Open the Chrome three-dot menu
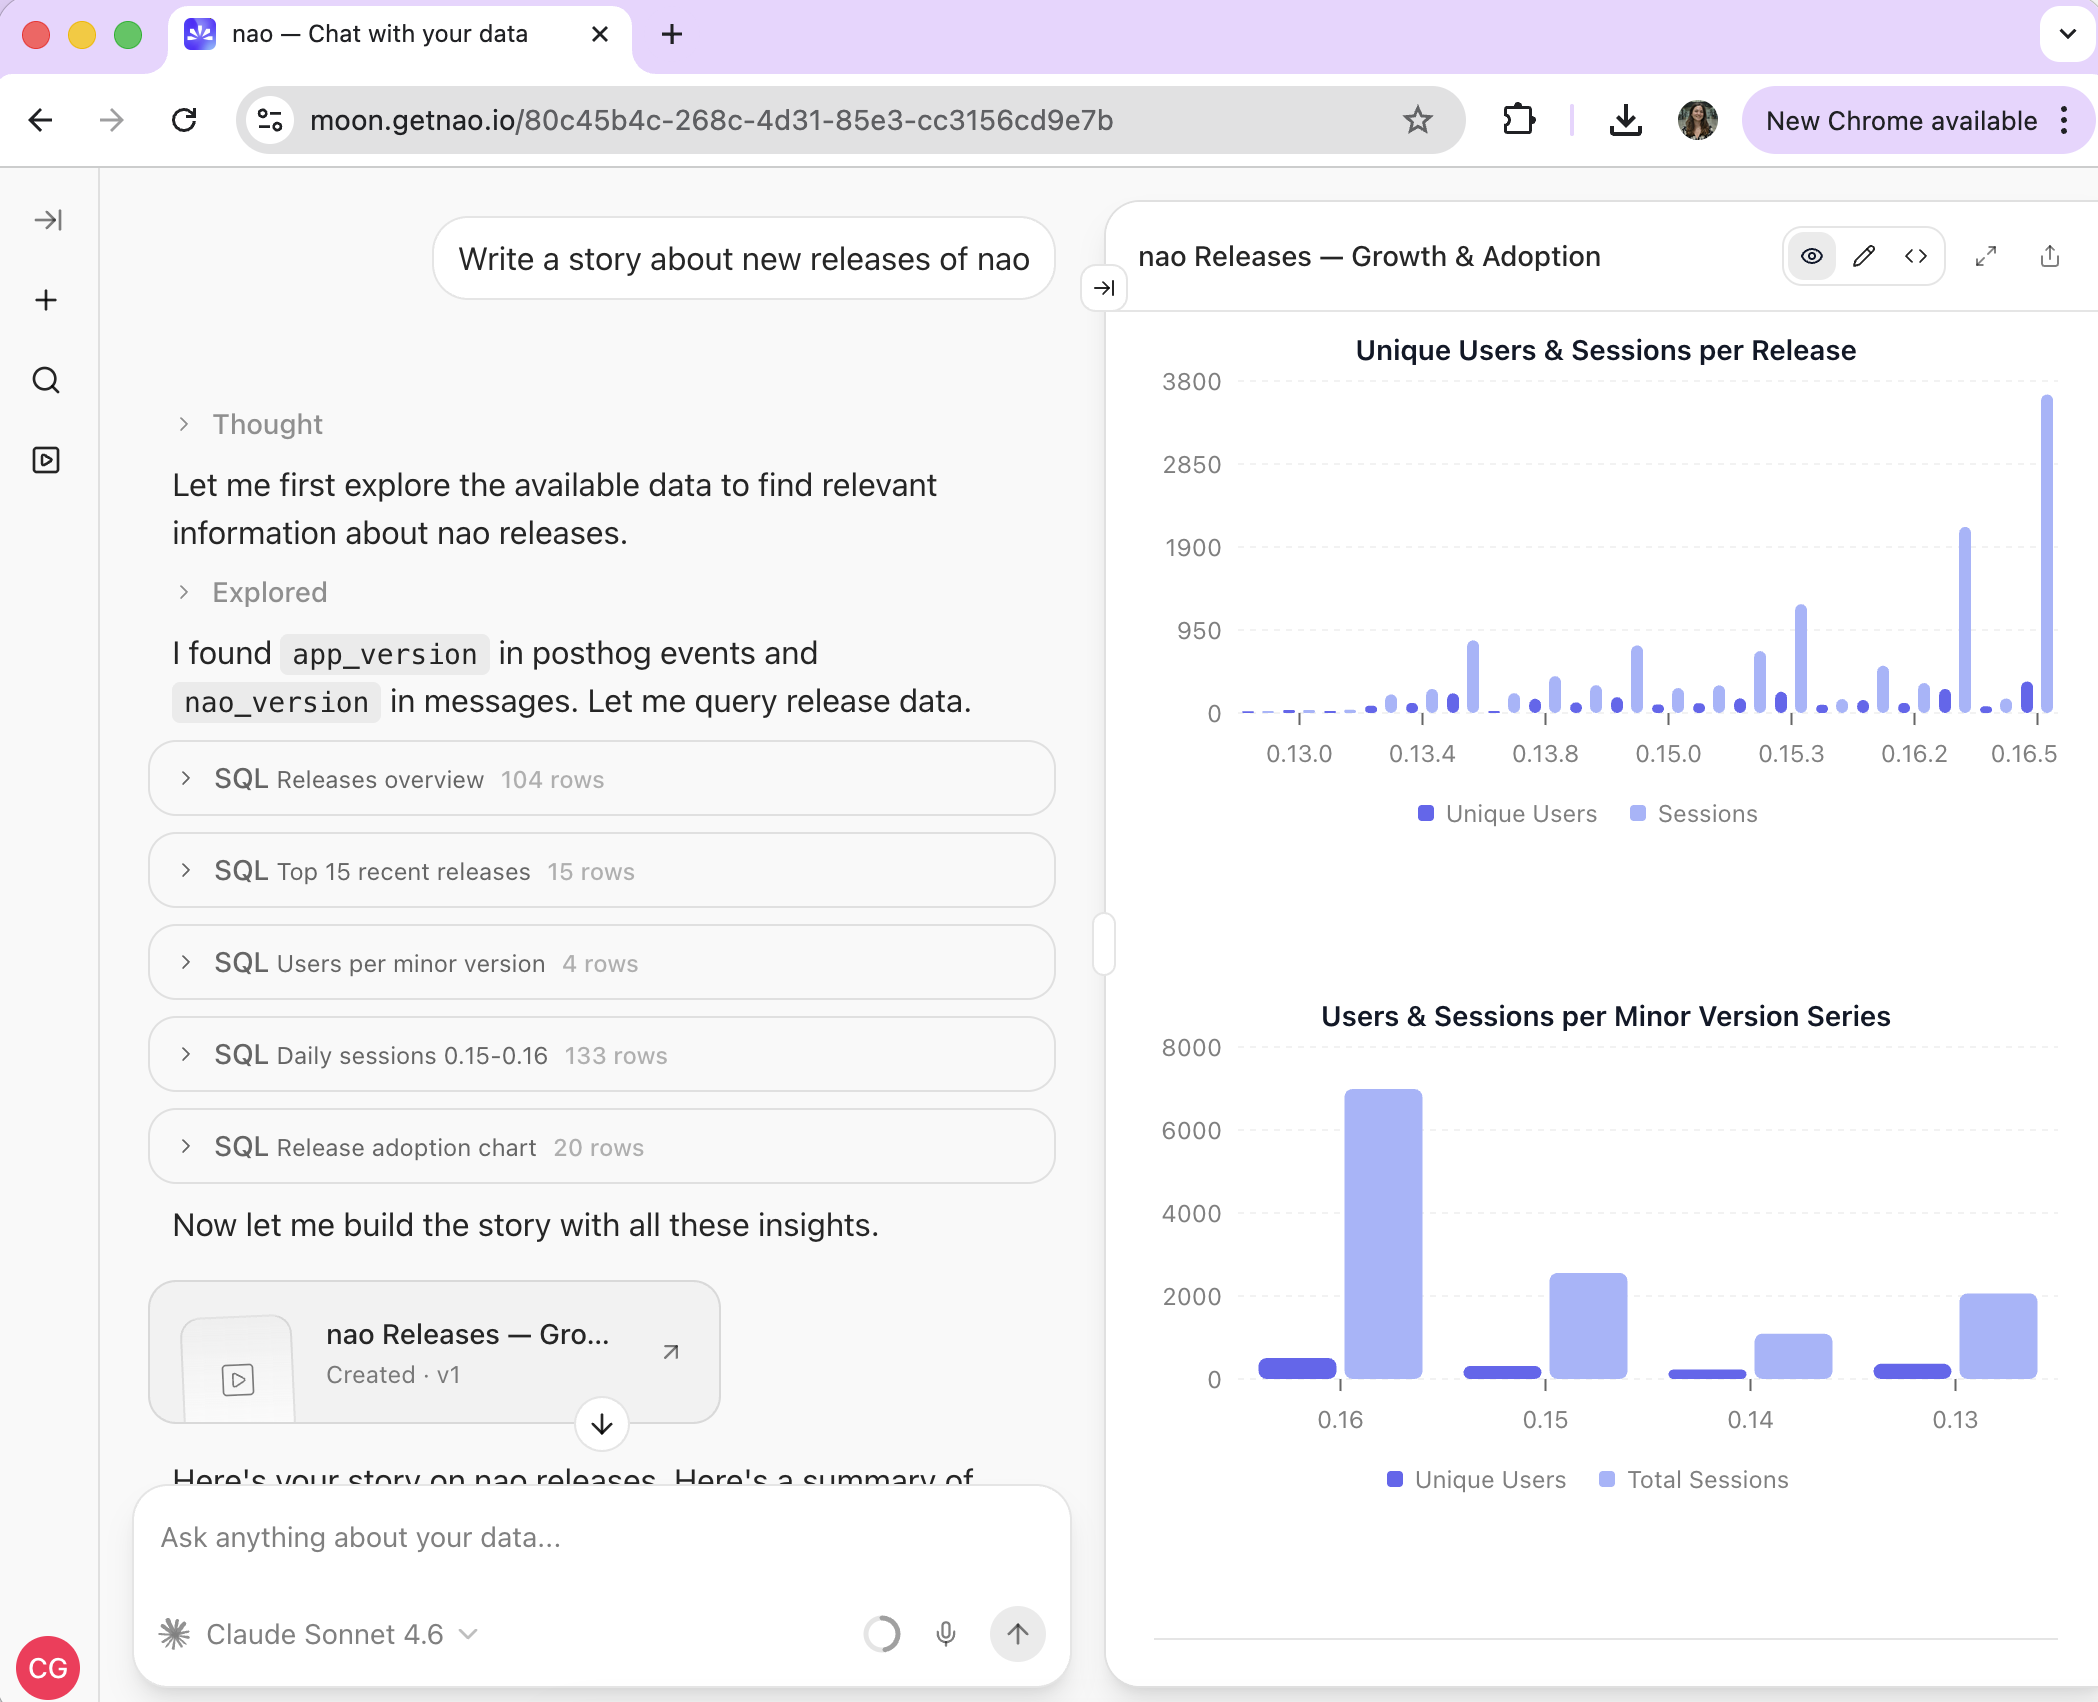The width and height of the screenshot is (2098, 1702). (x=2063, y=120)
